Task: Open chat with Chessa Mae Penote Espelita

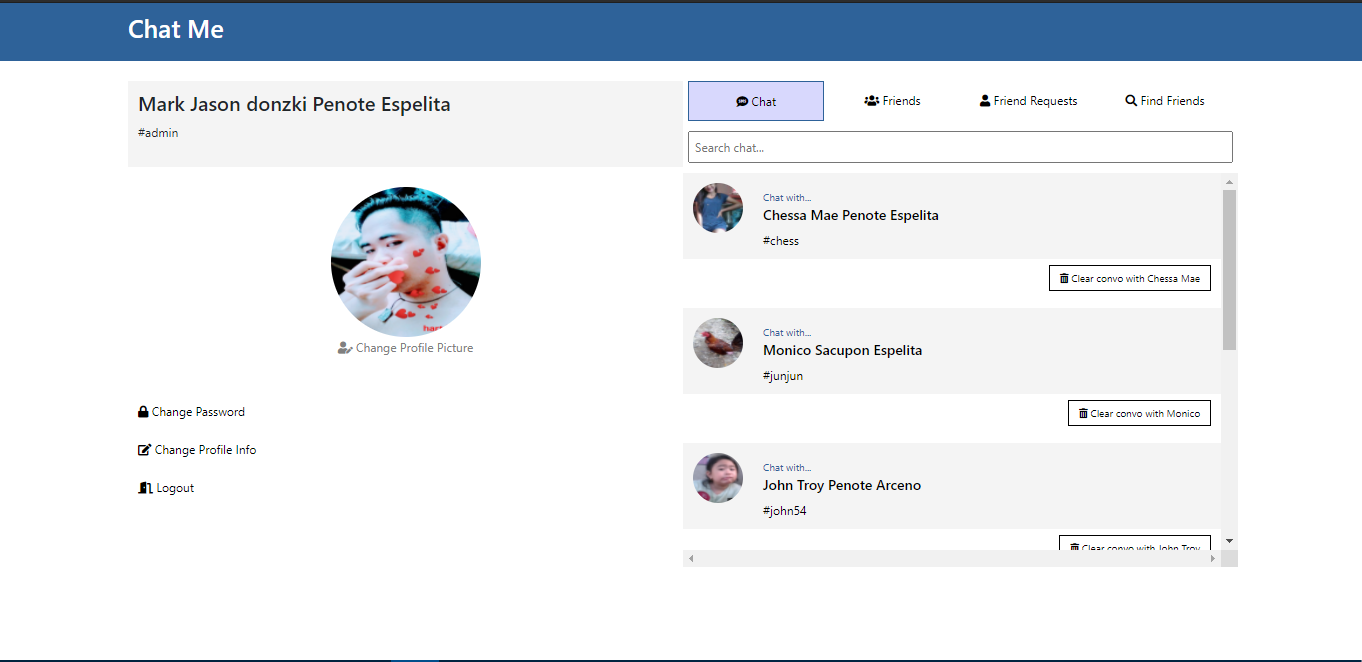Action: click(850, 215)
